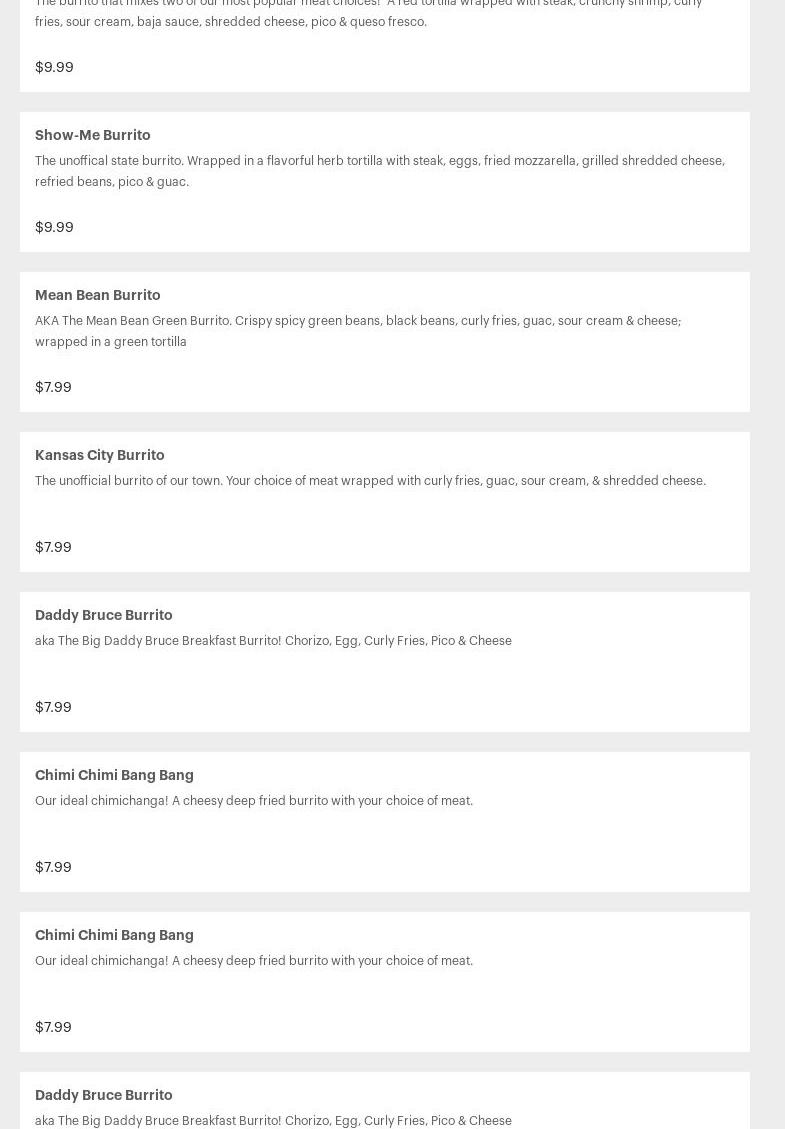785x1129 pixels.
Task: Click the first chimichanga description text
Action: pos(254,801)
